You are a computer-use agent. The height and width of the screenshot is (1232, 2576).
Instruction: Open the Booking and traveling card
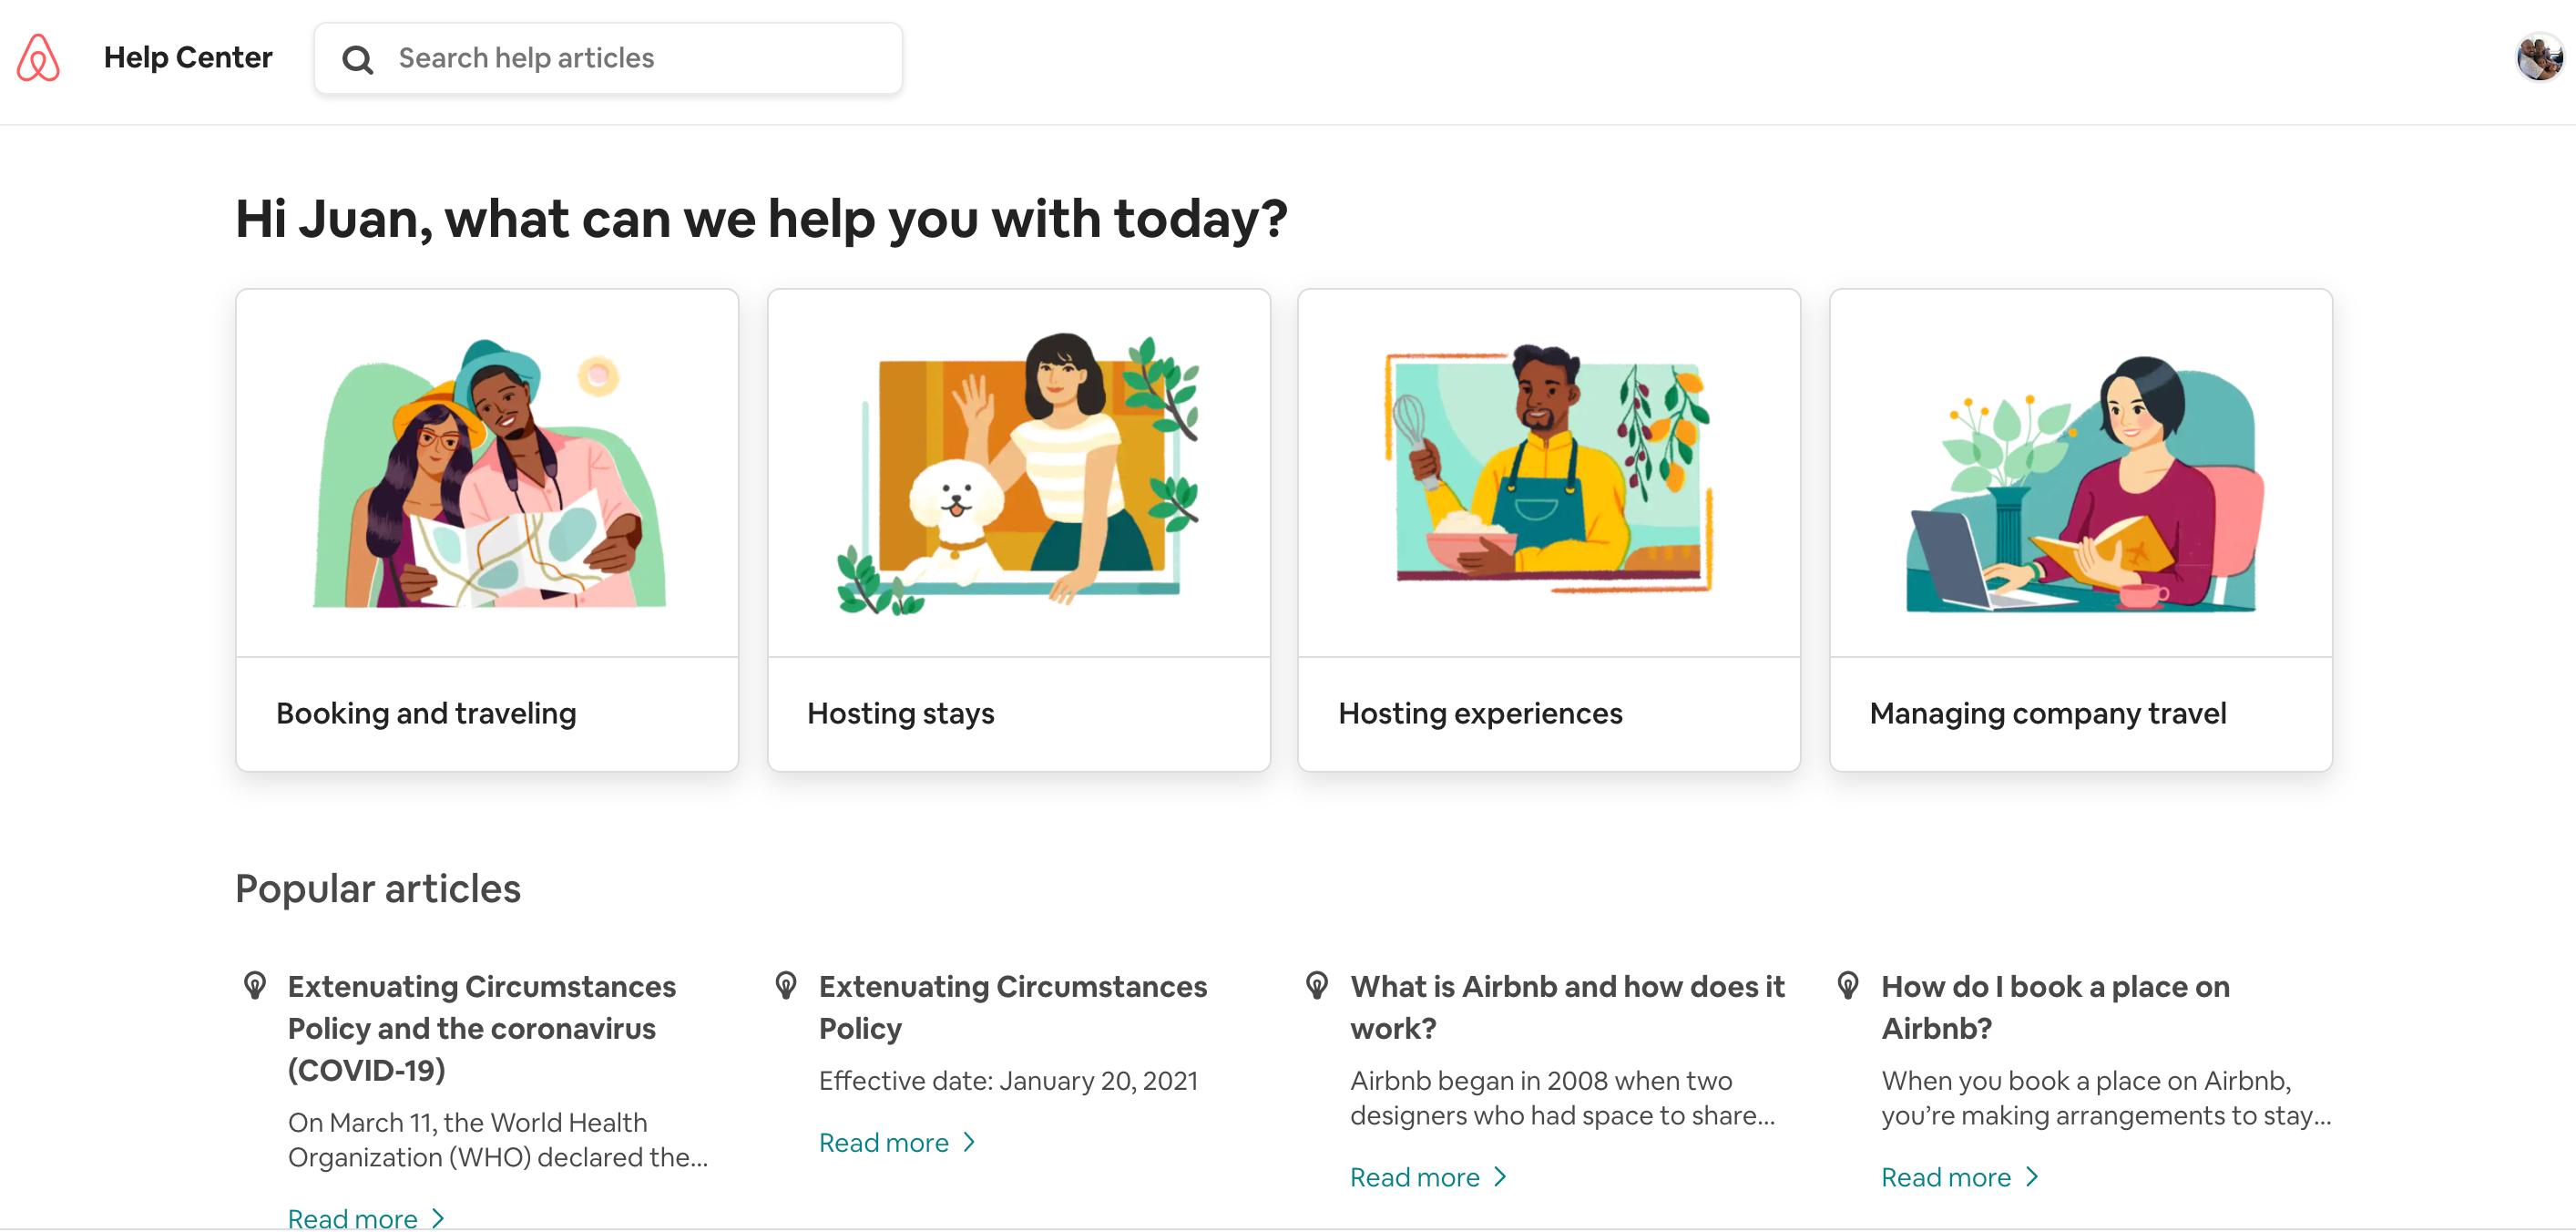point(487,530)
